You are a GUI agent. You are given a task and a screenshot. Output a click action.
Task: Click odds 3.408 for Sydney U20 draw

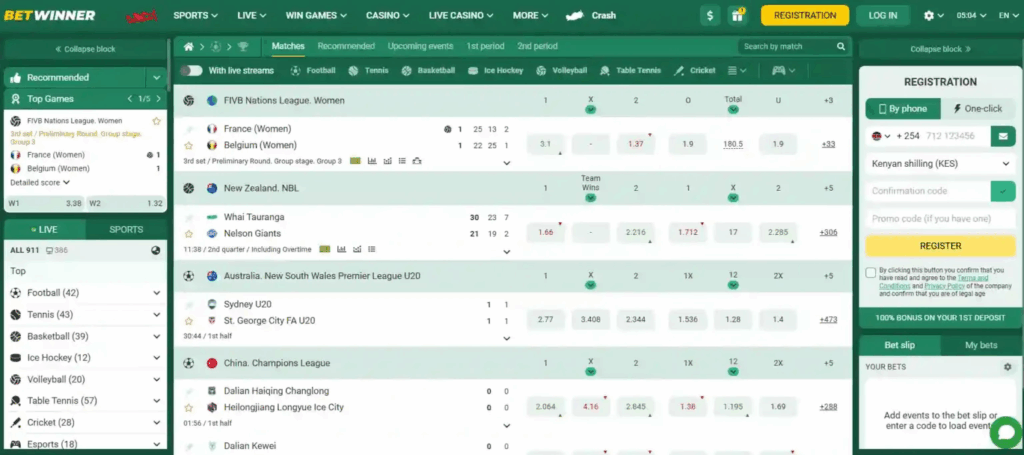tap(590, 320)
